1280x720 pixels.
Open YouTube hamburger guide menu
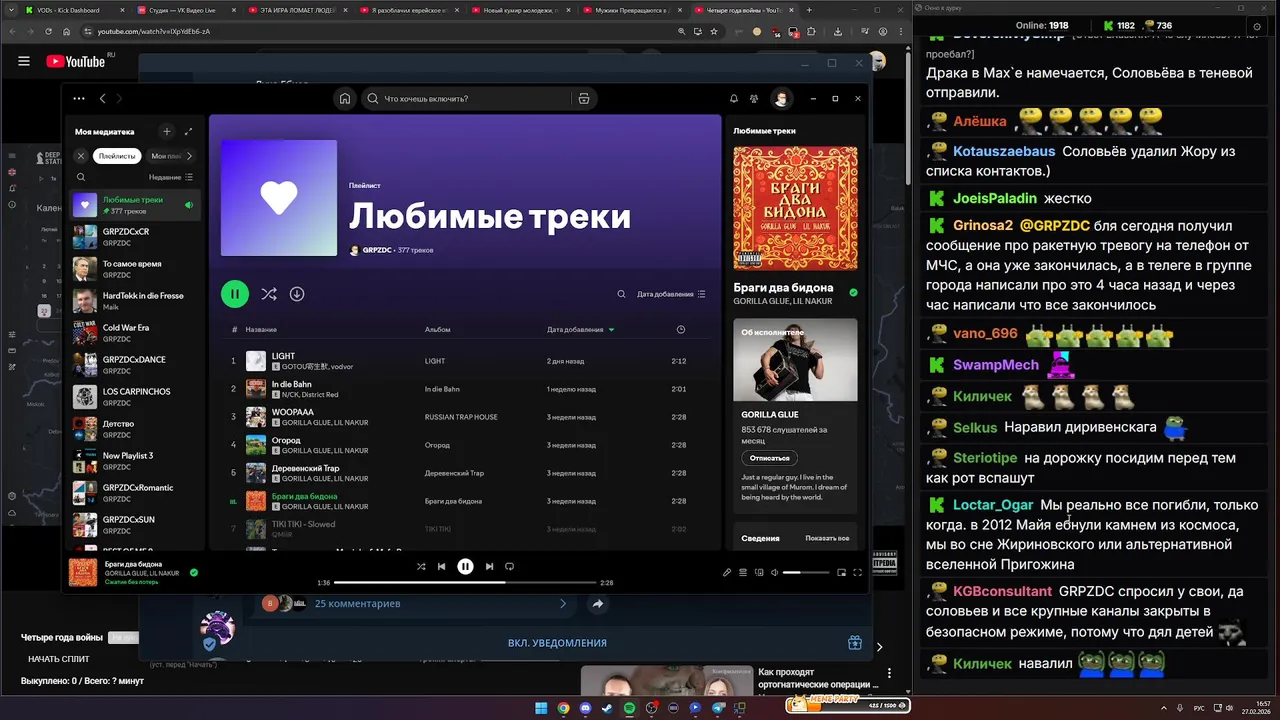[x=24, y=61]
